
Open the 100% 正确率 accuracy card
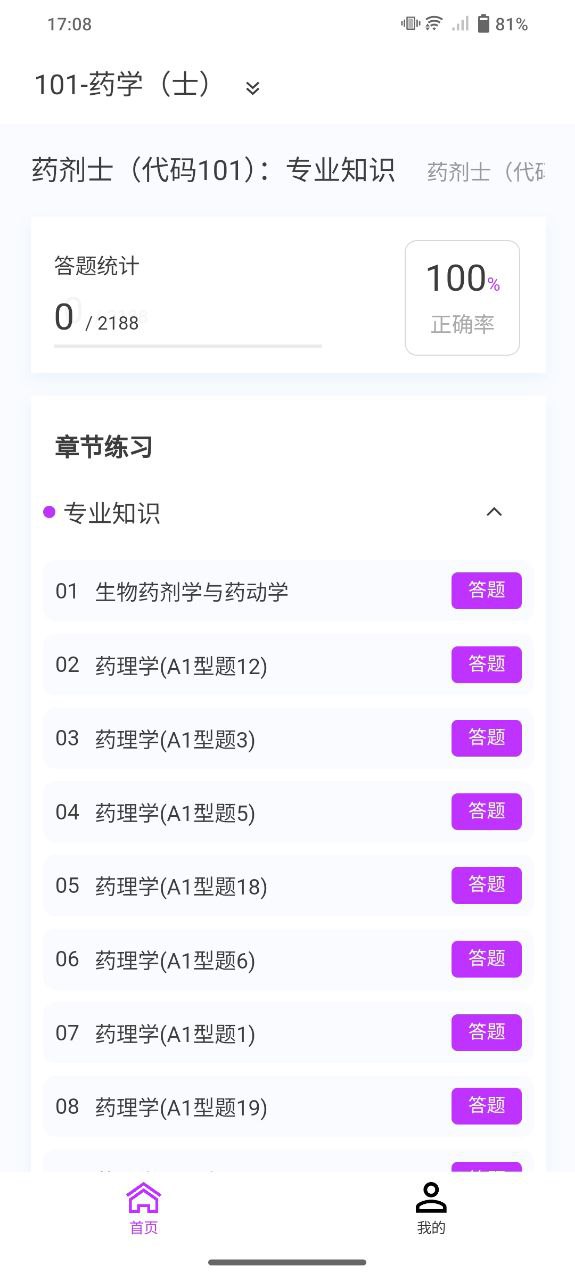tap(462, 298)
